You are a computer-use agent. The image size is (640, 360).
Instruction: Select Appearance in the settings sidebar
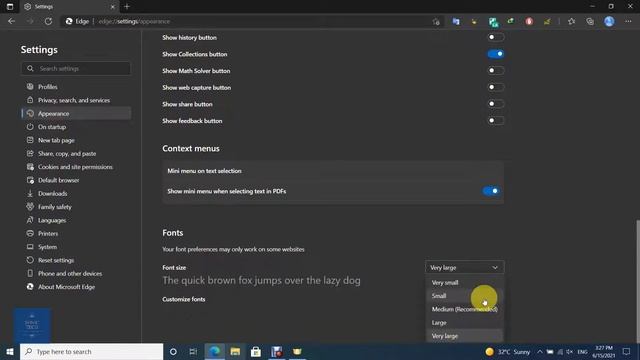pos(76,113)
